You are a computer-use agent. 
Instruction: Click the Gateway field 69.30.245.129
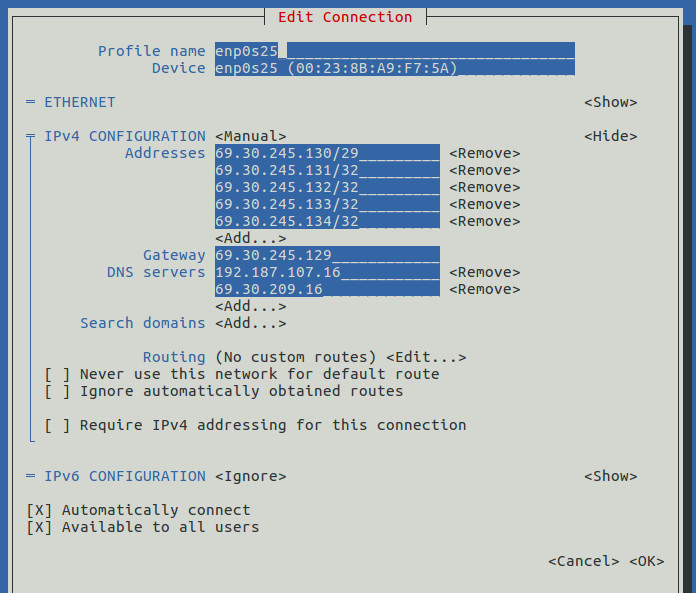point(327,255)
